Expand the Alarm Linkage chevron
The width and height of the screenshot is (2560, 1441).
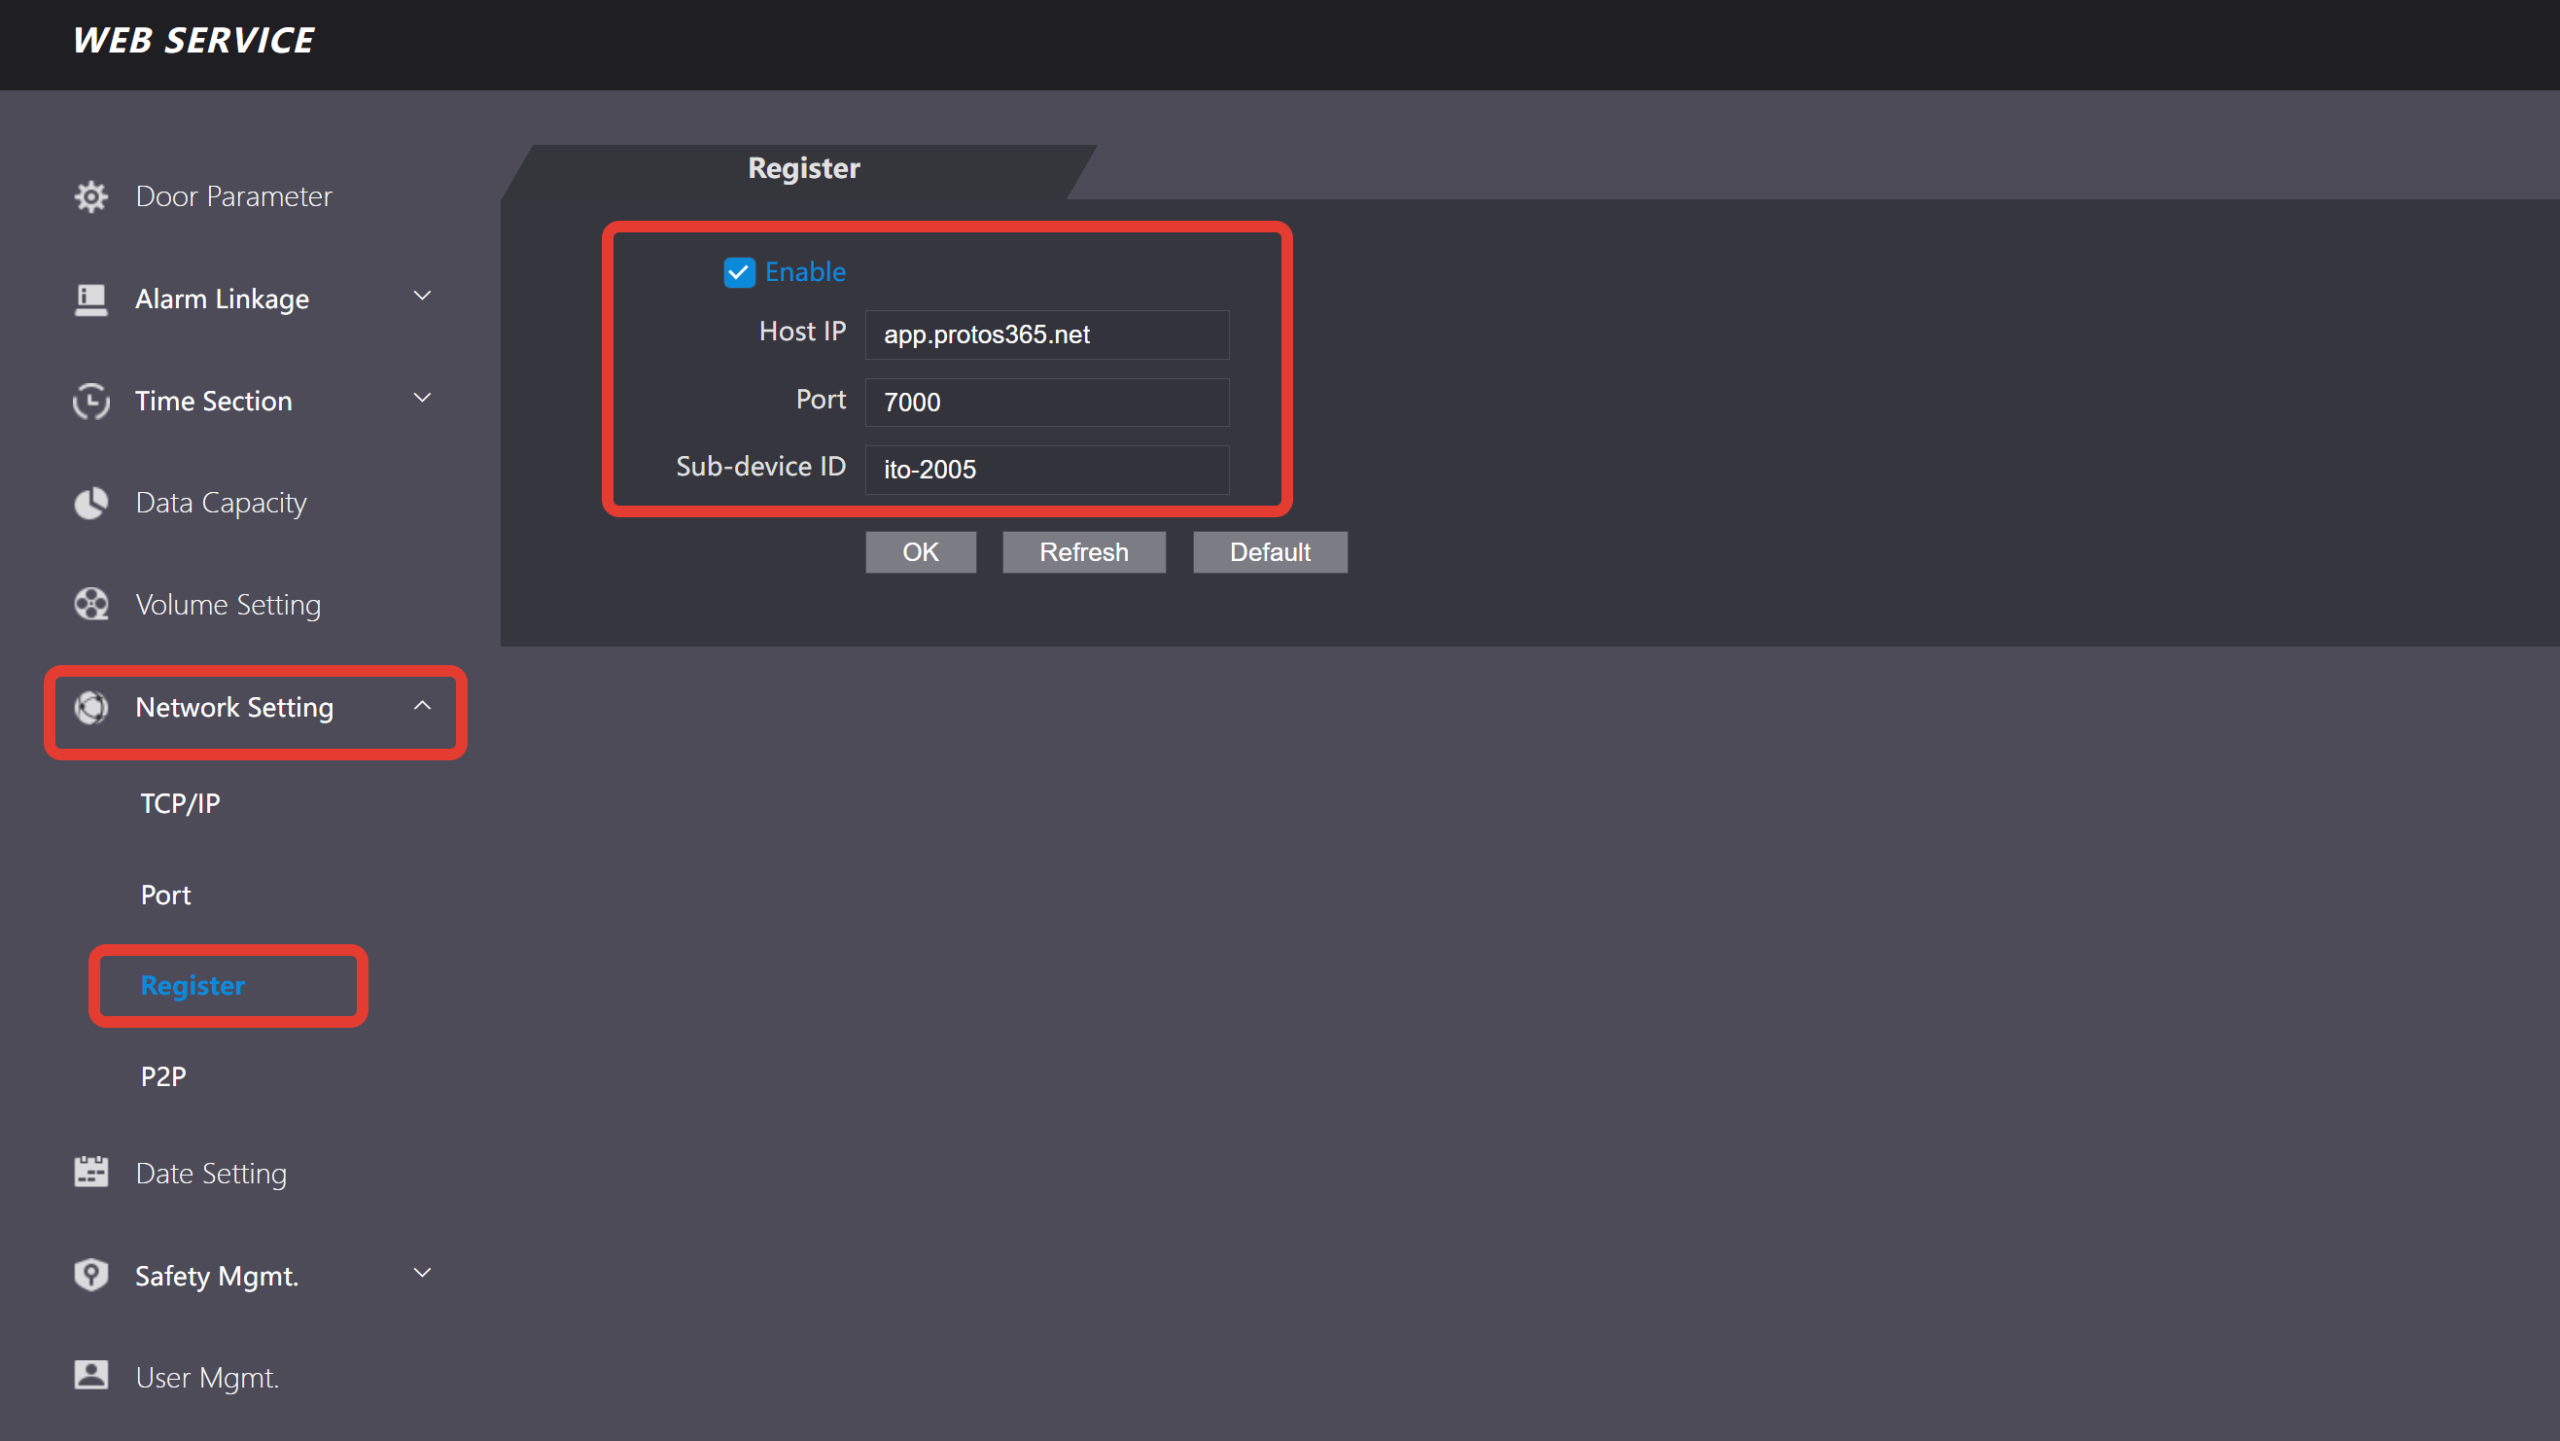(422, 297)
